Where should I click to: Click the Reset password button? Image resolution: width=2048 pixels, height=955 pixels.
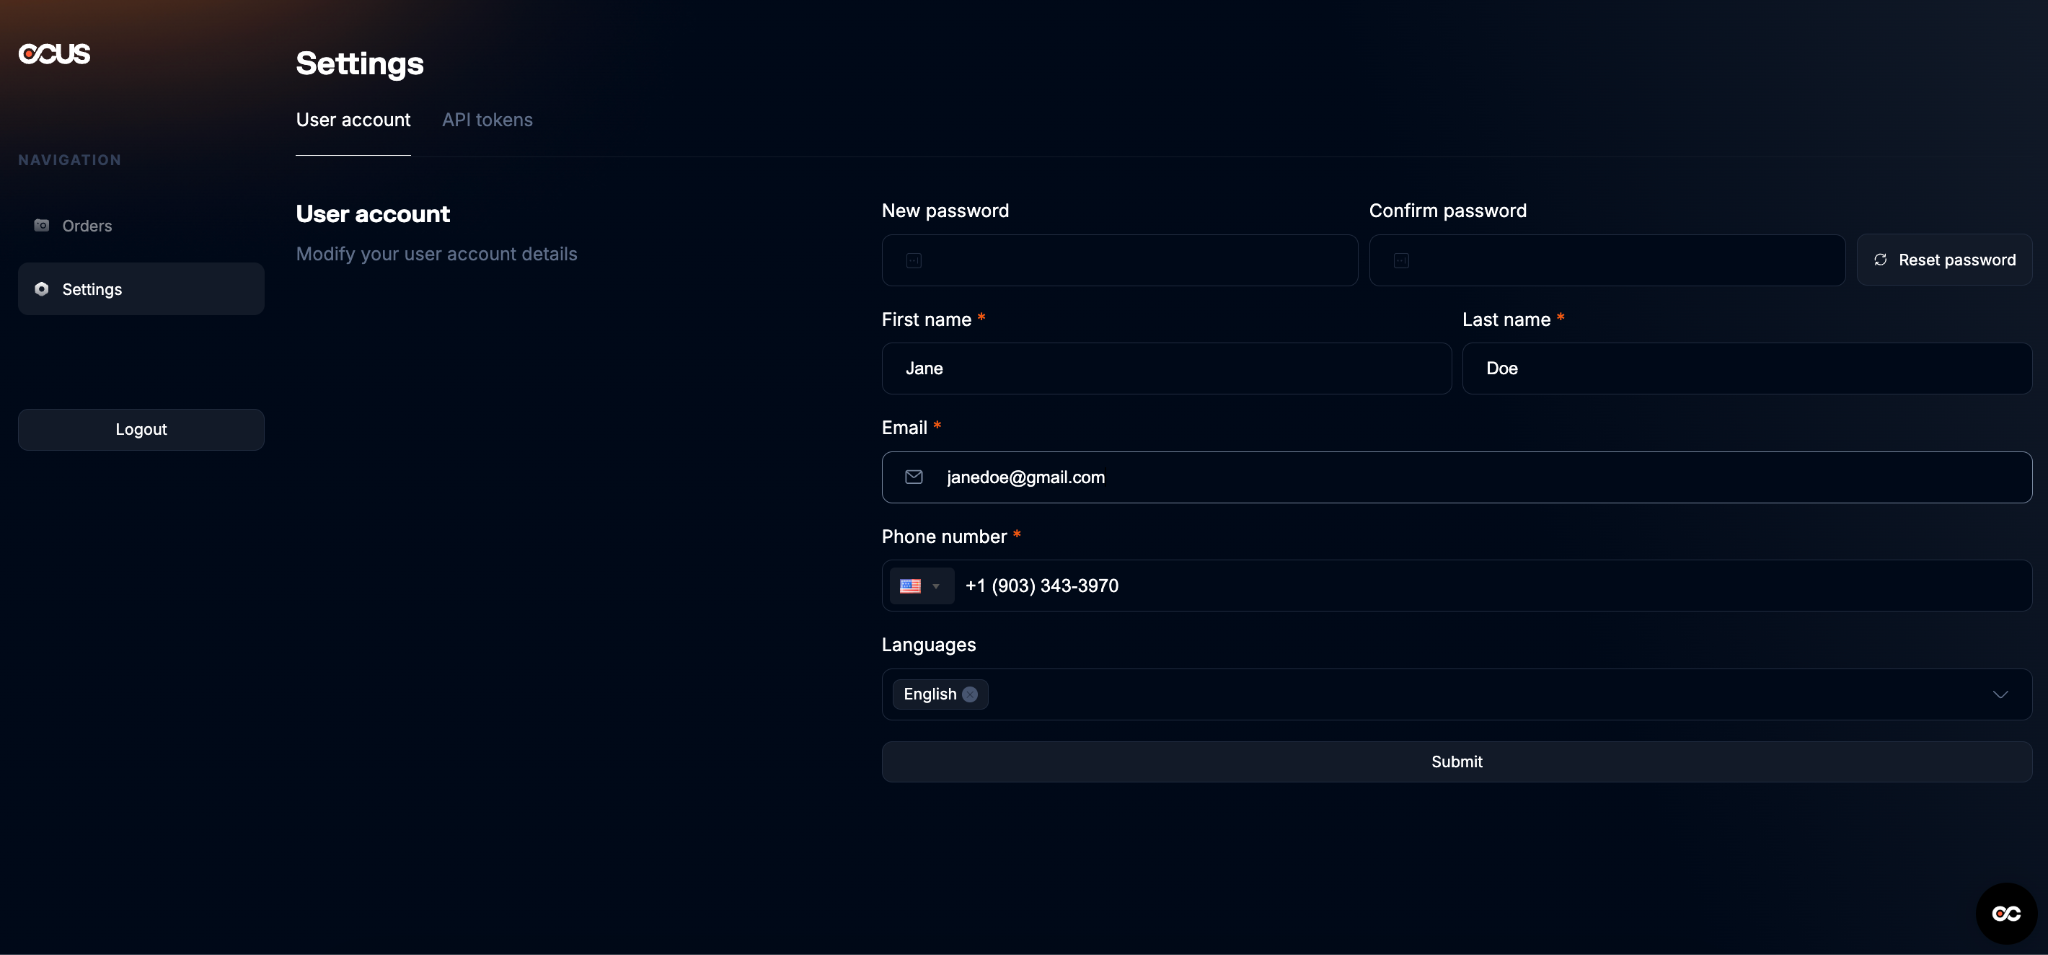click(1944, 260)
